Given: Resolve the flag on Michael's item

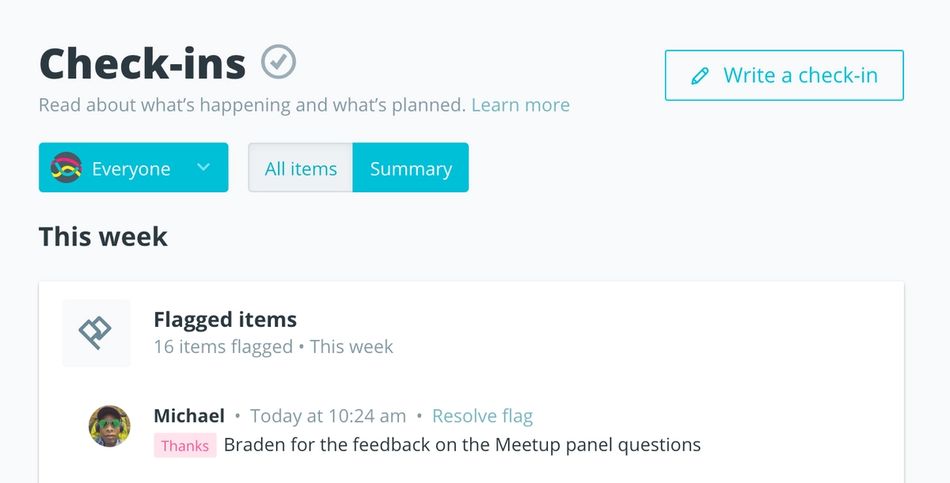Looking at the screenshot, I should [x=482, y=416].
